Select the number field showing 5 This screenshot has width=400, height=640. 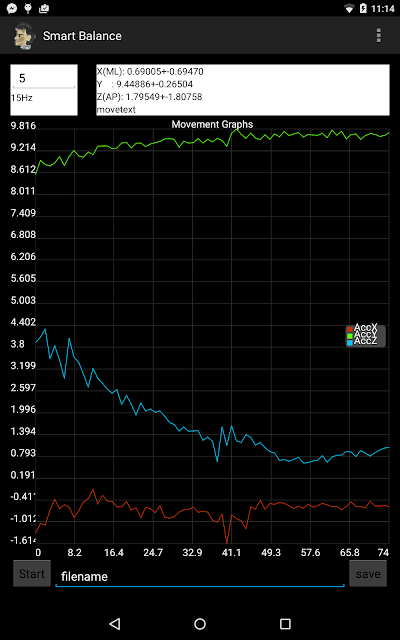(44, 79)
